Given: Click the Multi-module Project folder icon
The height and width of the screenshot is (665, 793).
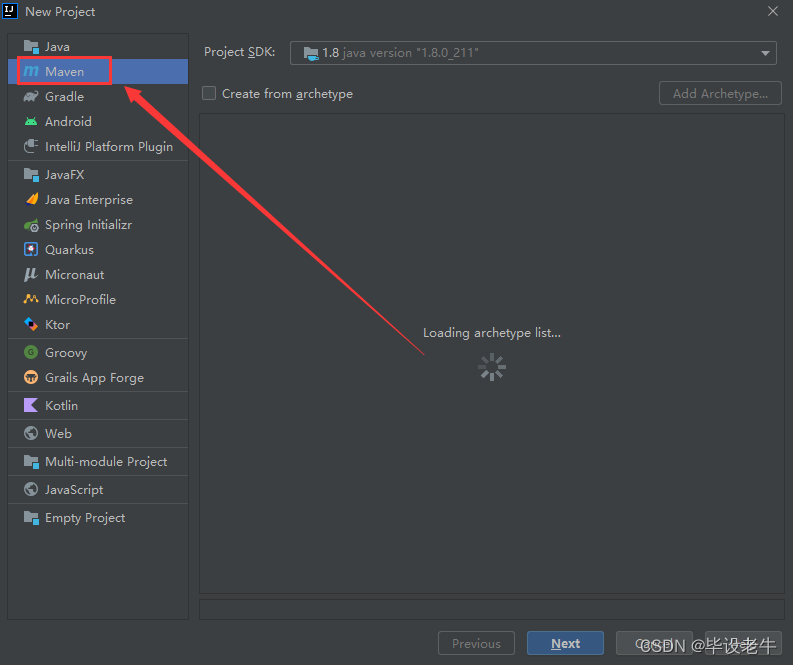Looking at the screenshot, I should tap(31, 461).
